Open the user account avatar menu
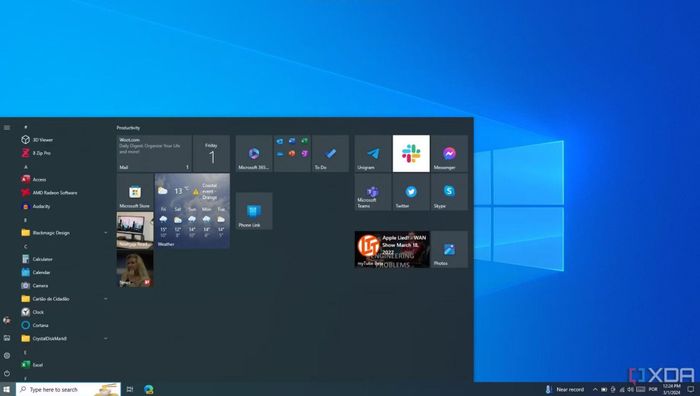The width and height of the screenshot is (700, 396). [7, 320]
